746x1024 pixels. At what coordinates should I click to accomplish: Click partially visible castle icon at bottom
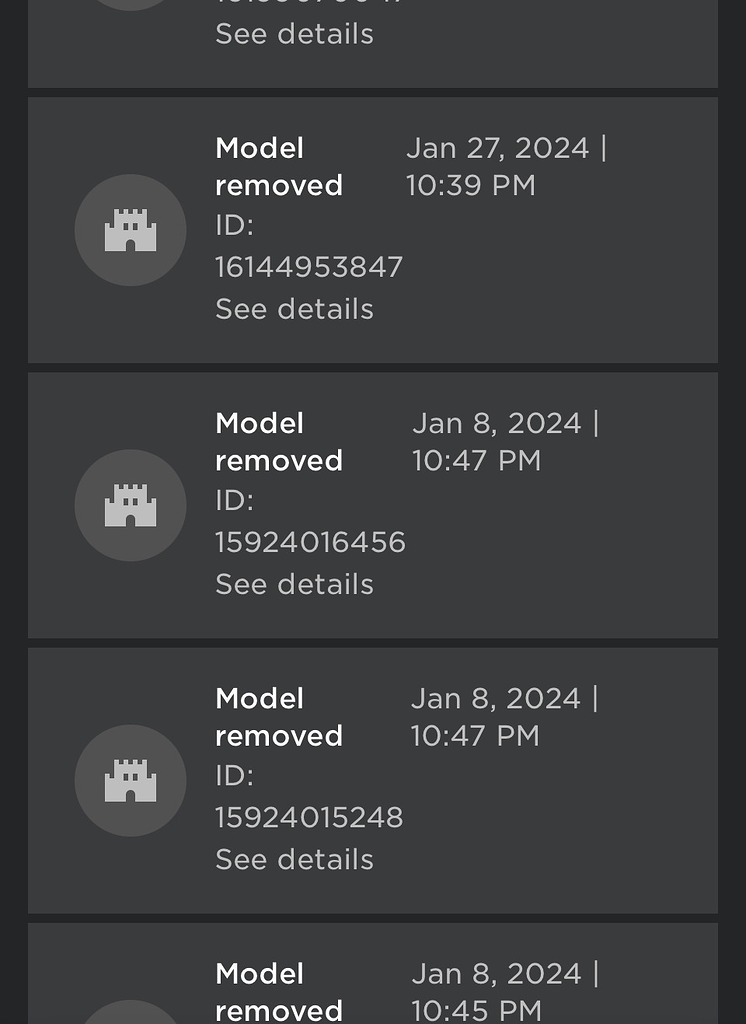pyautogui.click(x=131, y=1012)
